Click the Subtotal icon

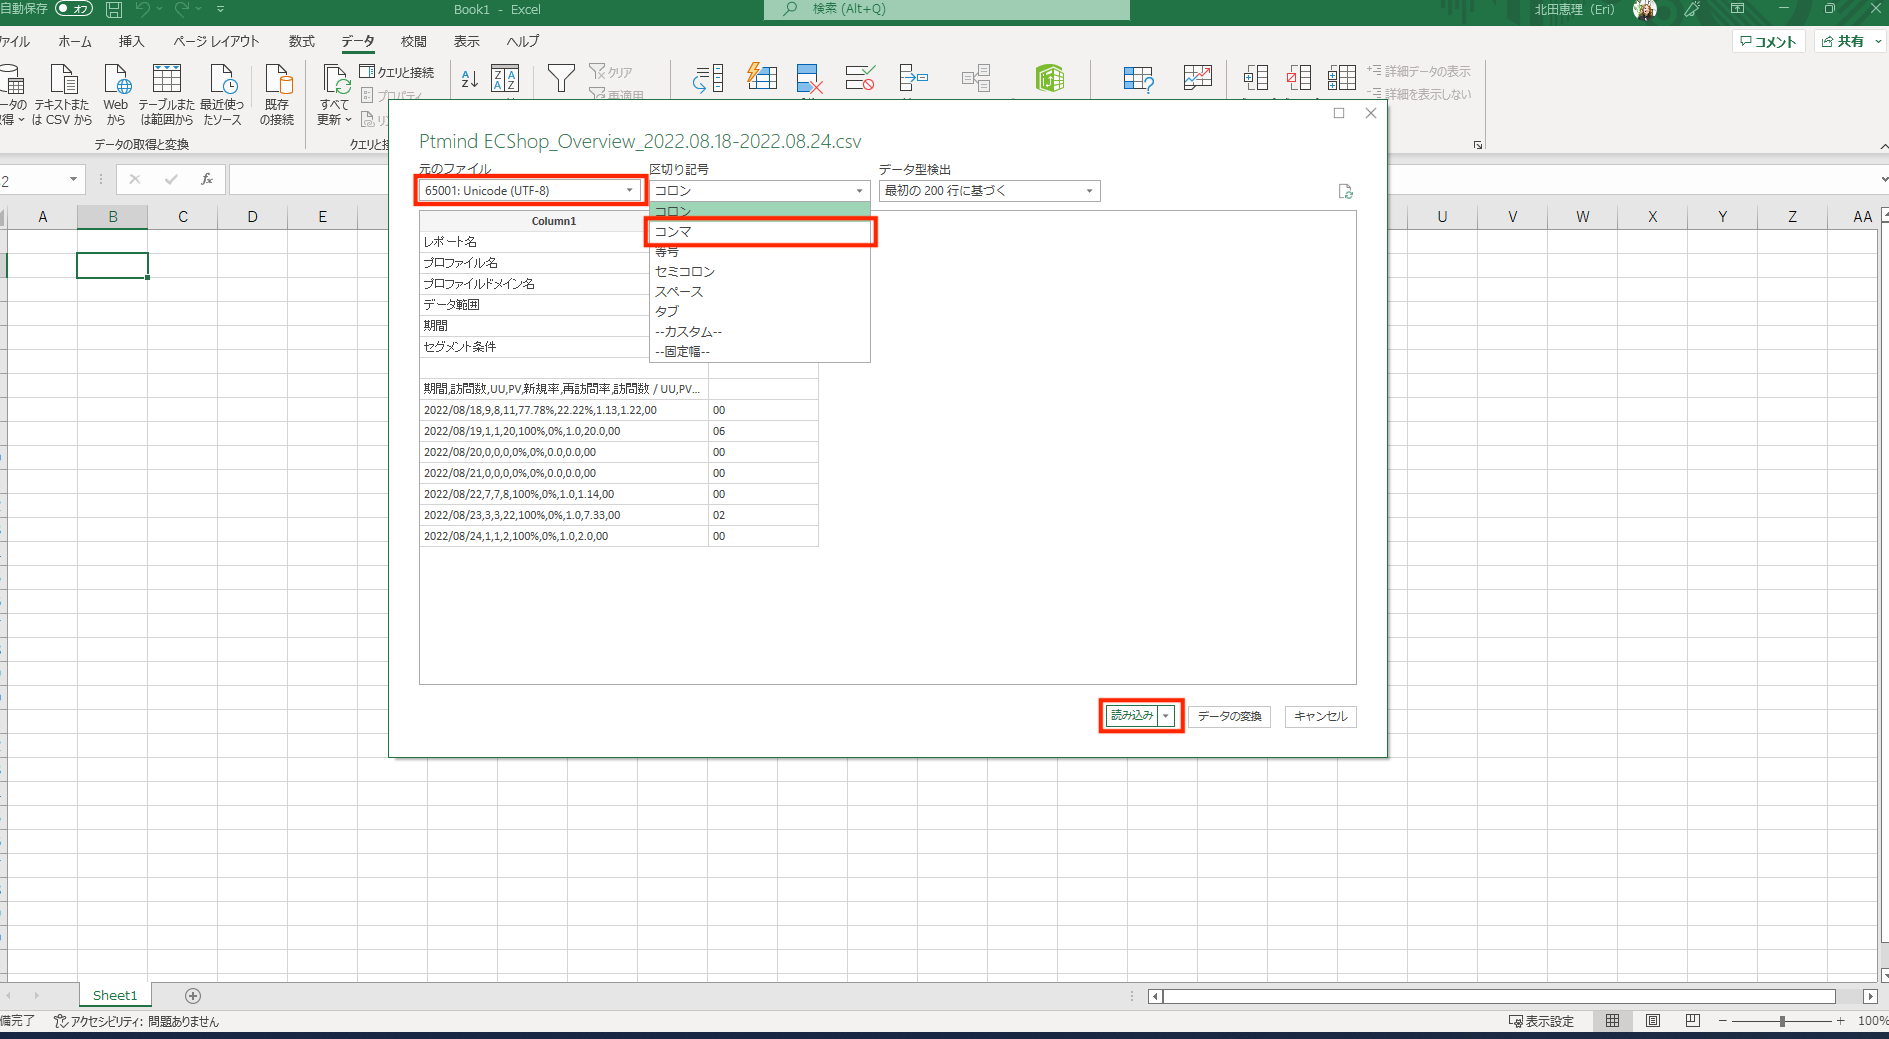tap(1342, 78)
